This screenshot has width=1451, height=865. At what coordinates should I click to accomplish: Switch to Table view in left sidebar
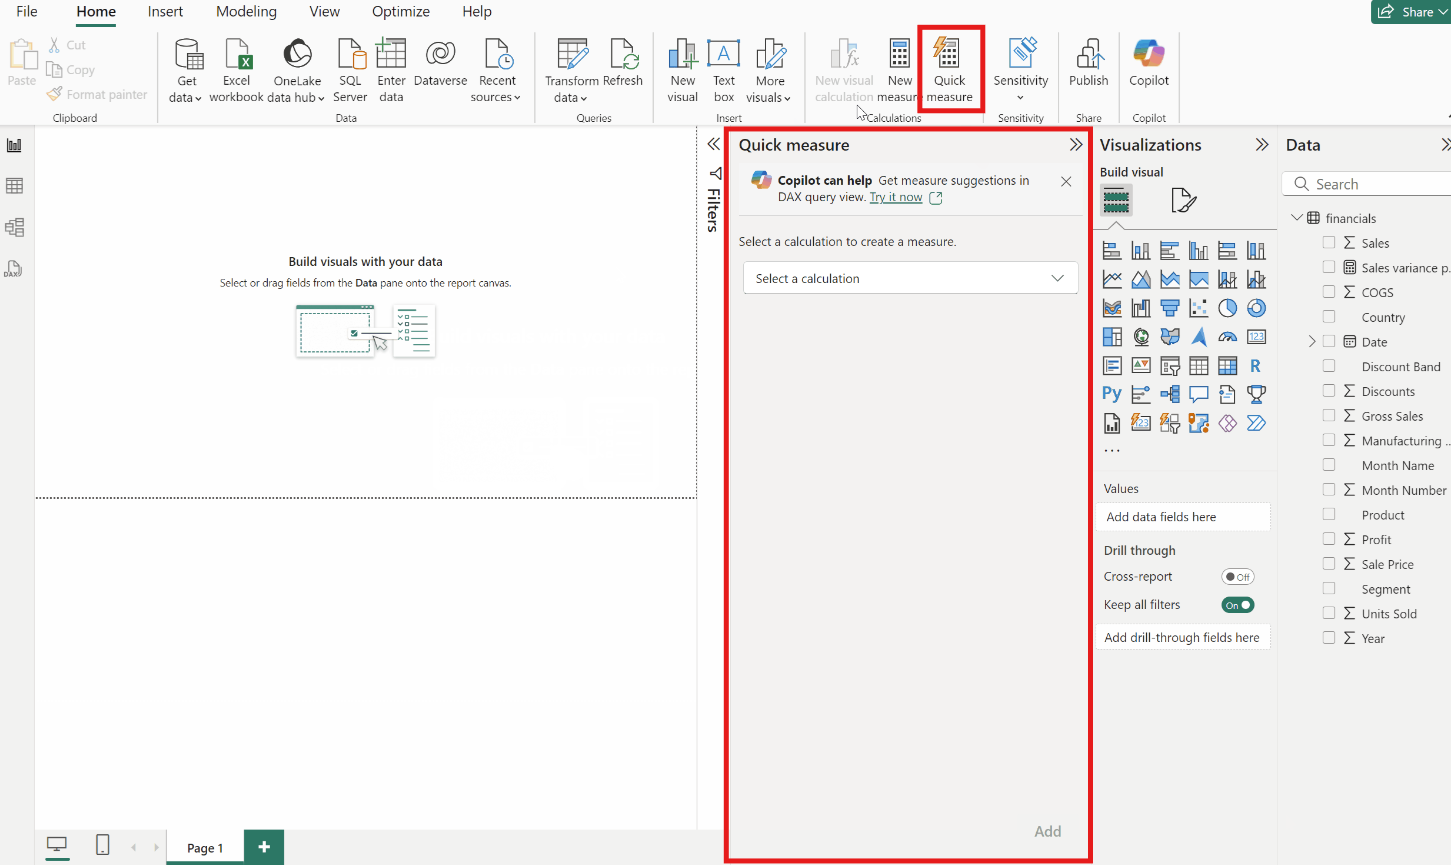15,186
